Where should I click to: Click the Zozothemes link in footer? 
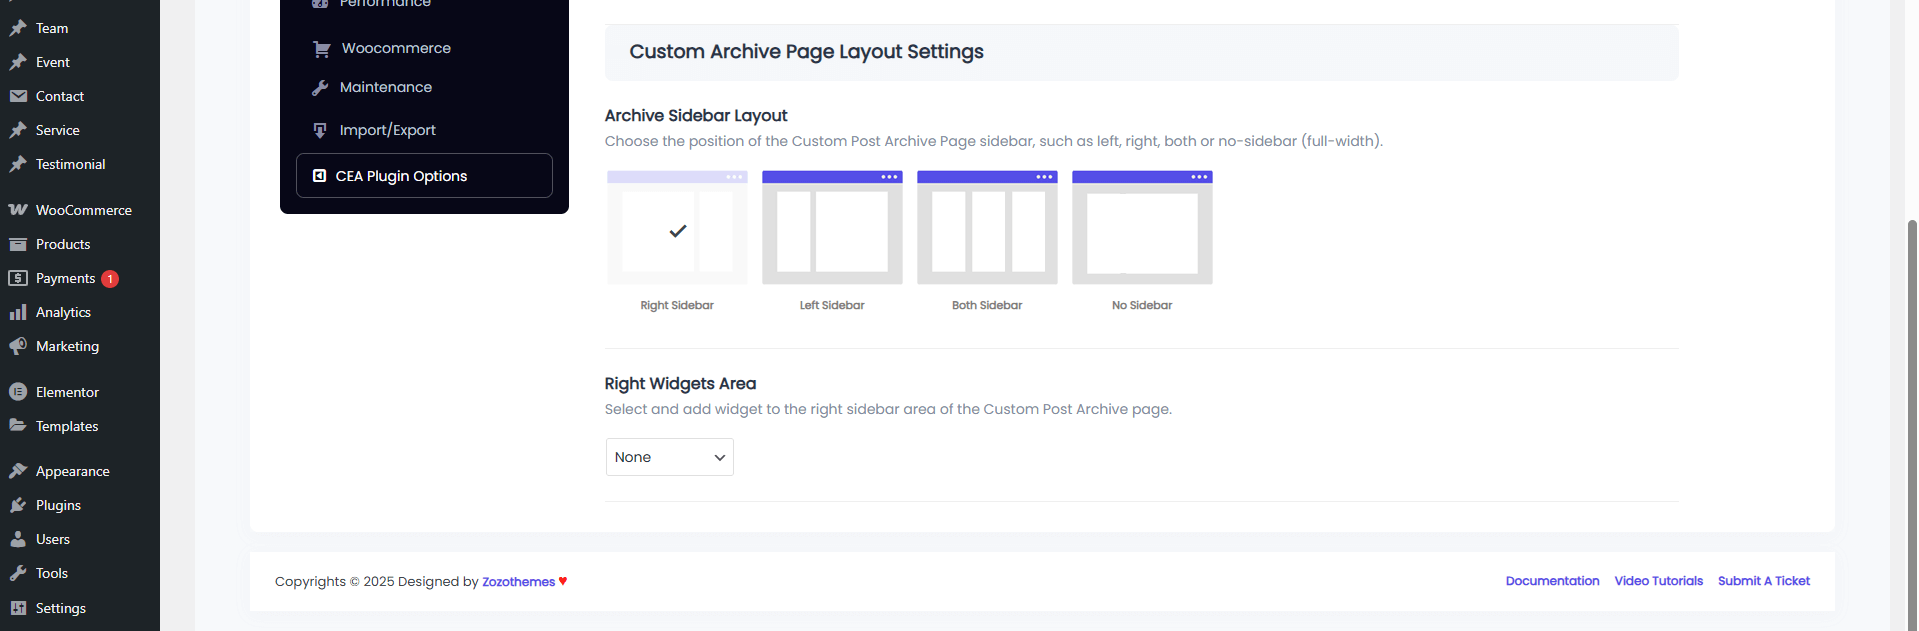(x=518, y=582)
